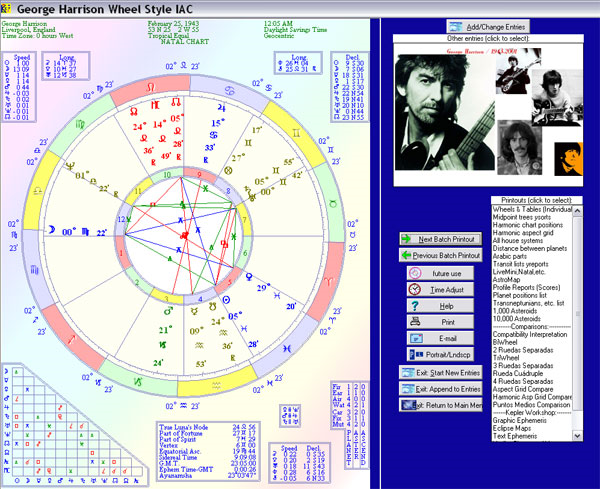Click the printer icon on Print
Viewport: 600px width, 489px height.
pos(415,321)
